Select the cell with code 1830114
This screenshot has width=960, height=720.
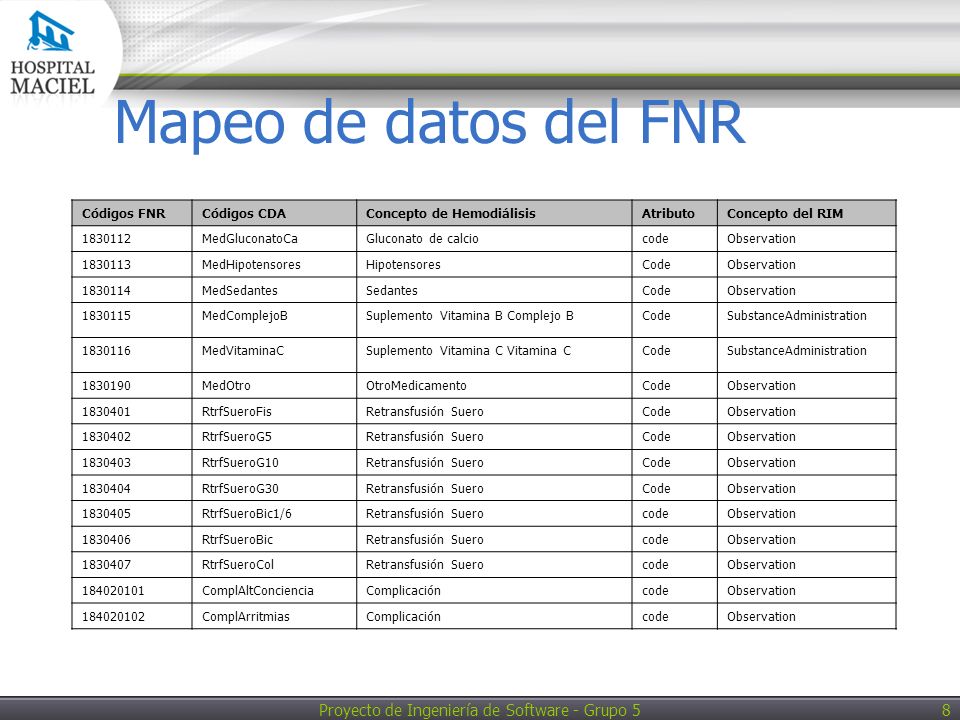point(132,290)
